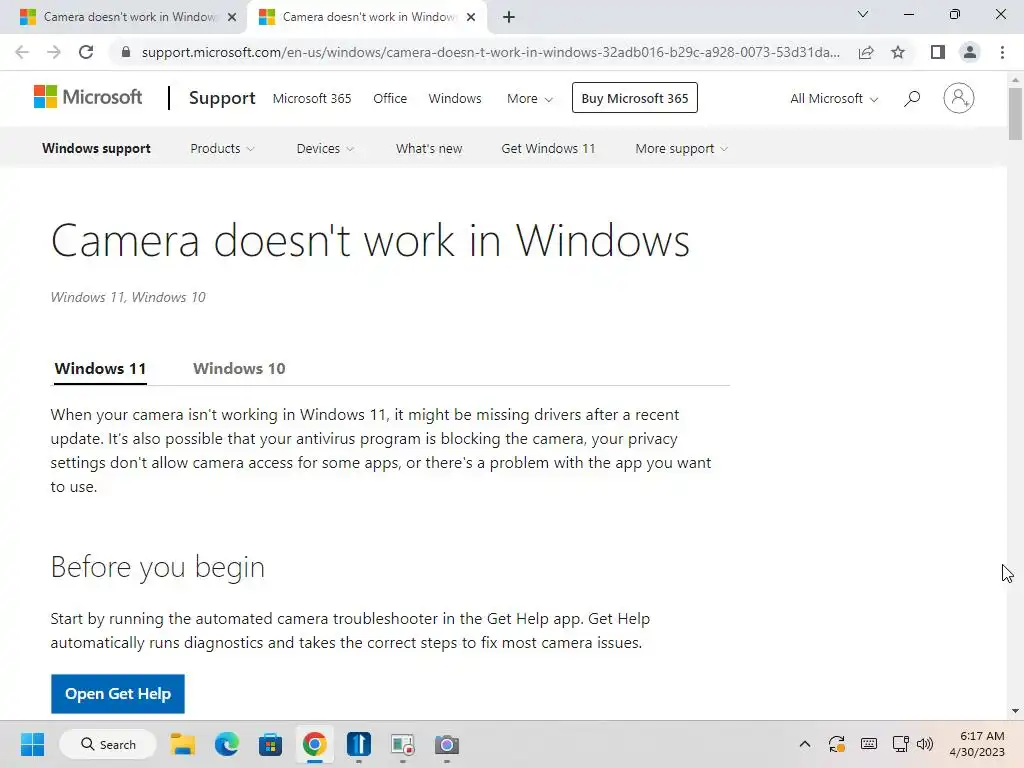
Task: Close the first Camera doesn't work tab
Action: coord(232,17)
